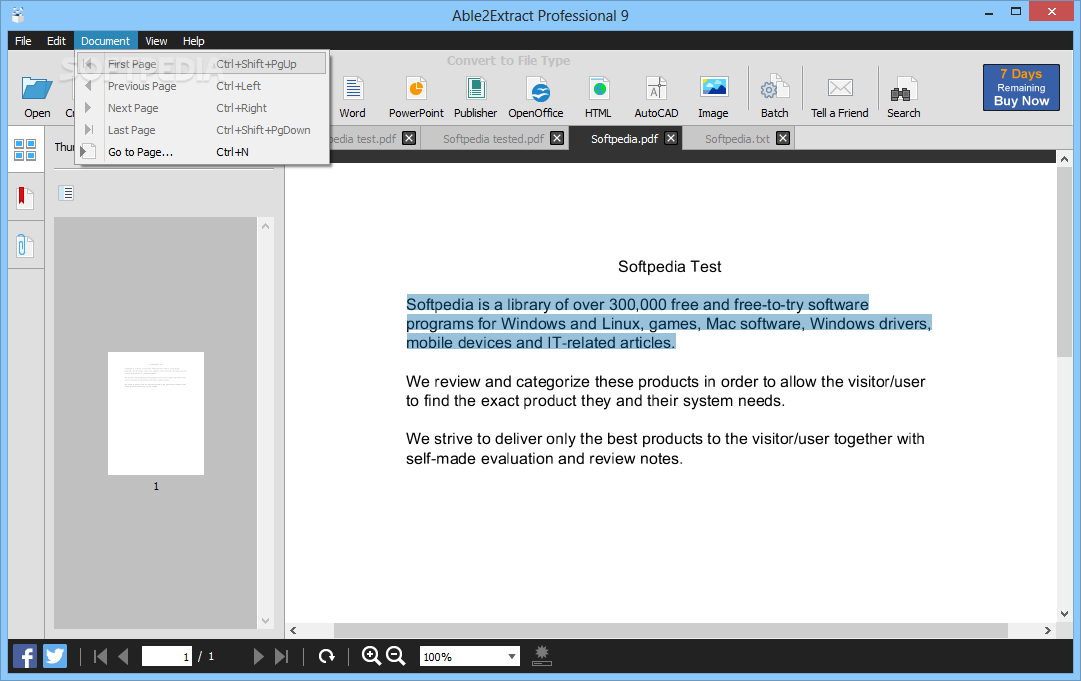Click document vertical scroll up arrow
Viewport: 1081px width, 681px height.
tap(1064, 159)
